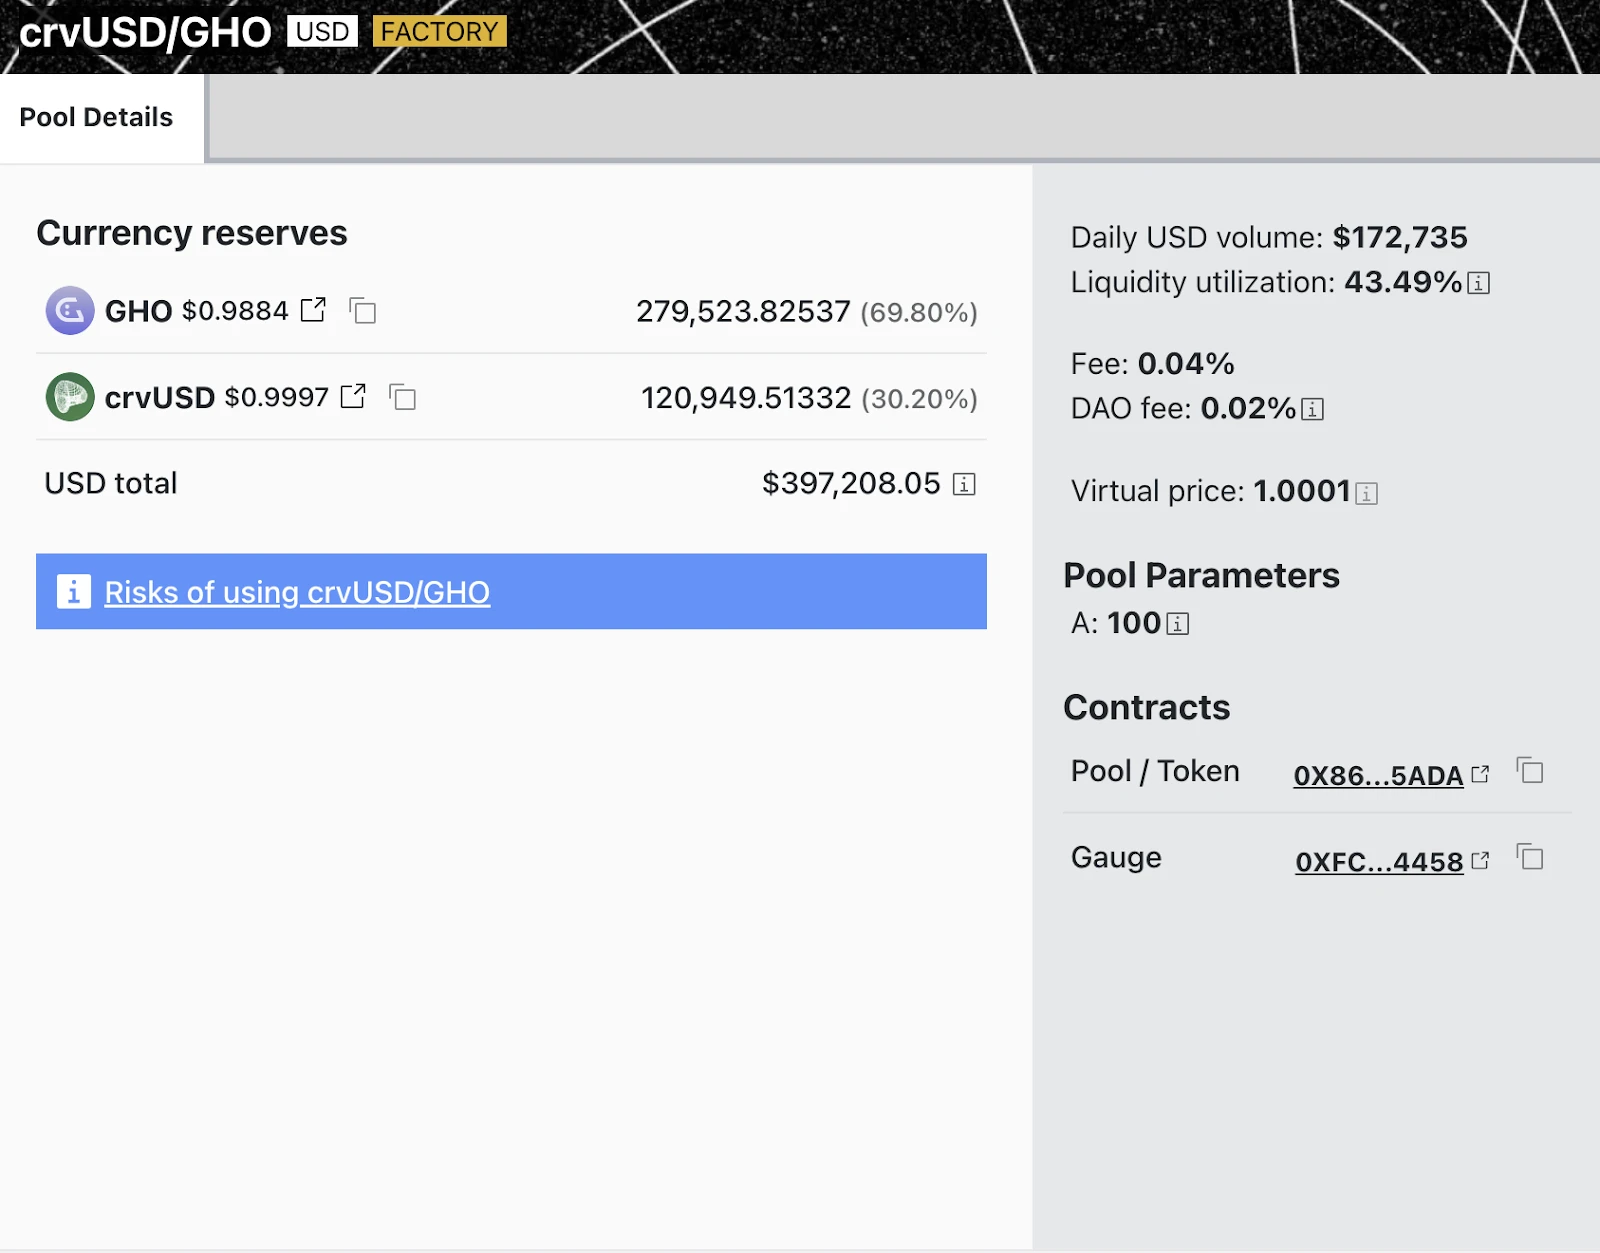Click crvUSD share percentage (30.20%)
Screen dimensions: 1600x1253
tap(919, 399)
